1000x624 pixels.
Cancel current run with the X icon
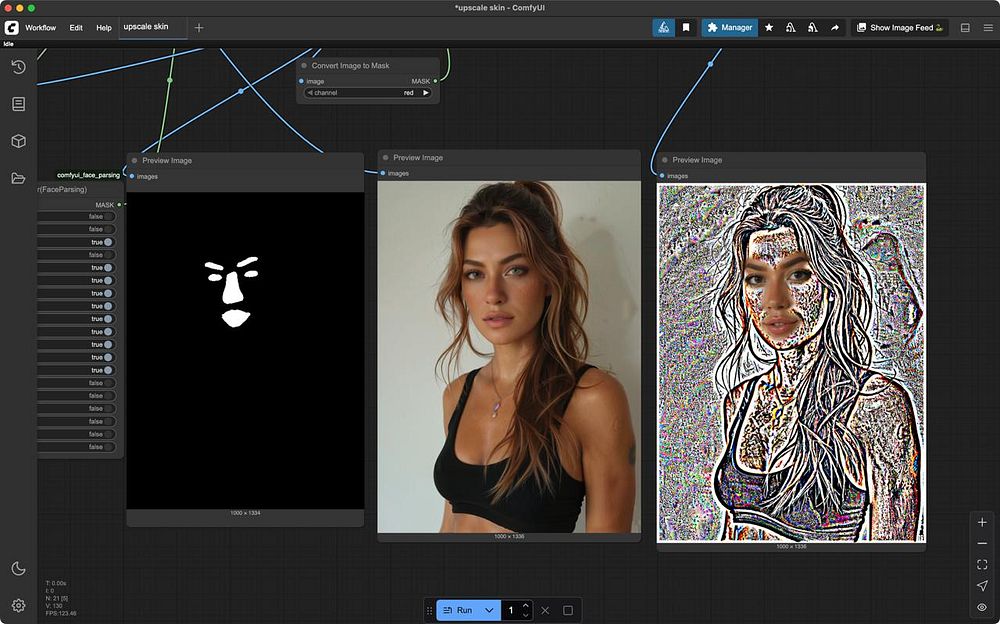pos(545,610)
